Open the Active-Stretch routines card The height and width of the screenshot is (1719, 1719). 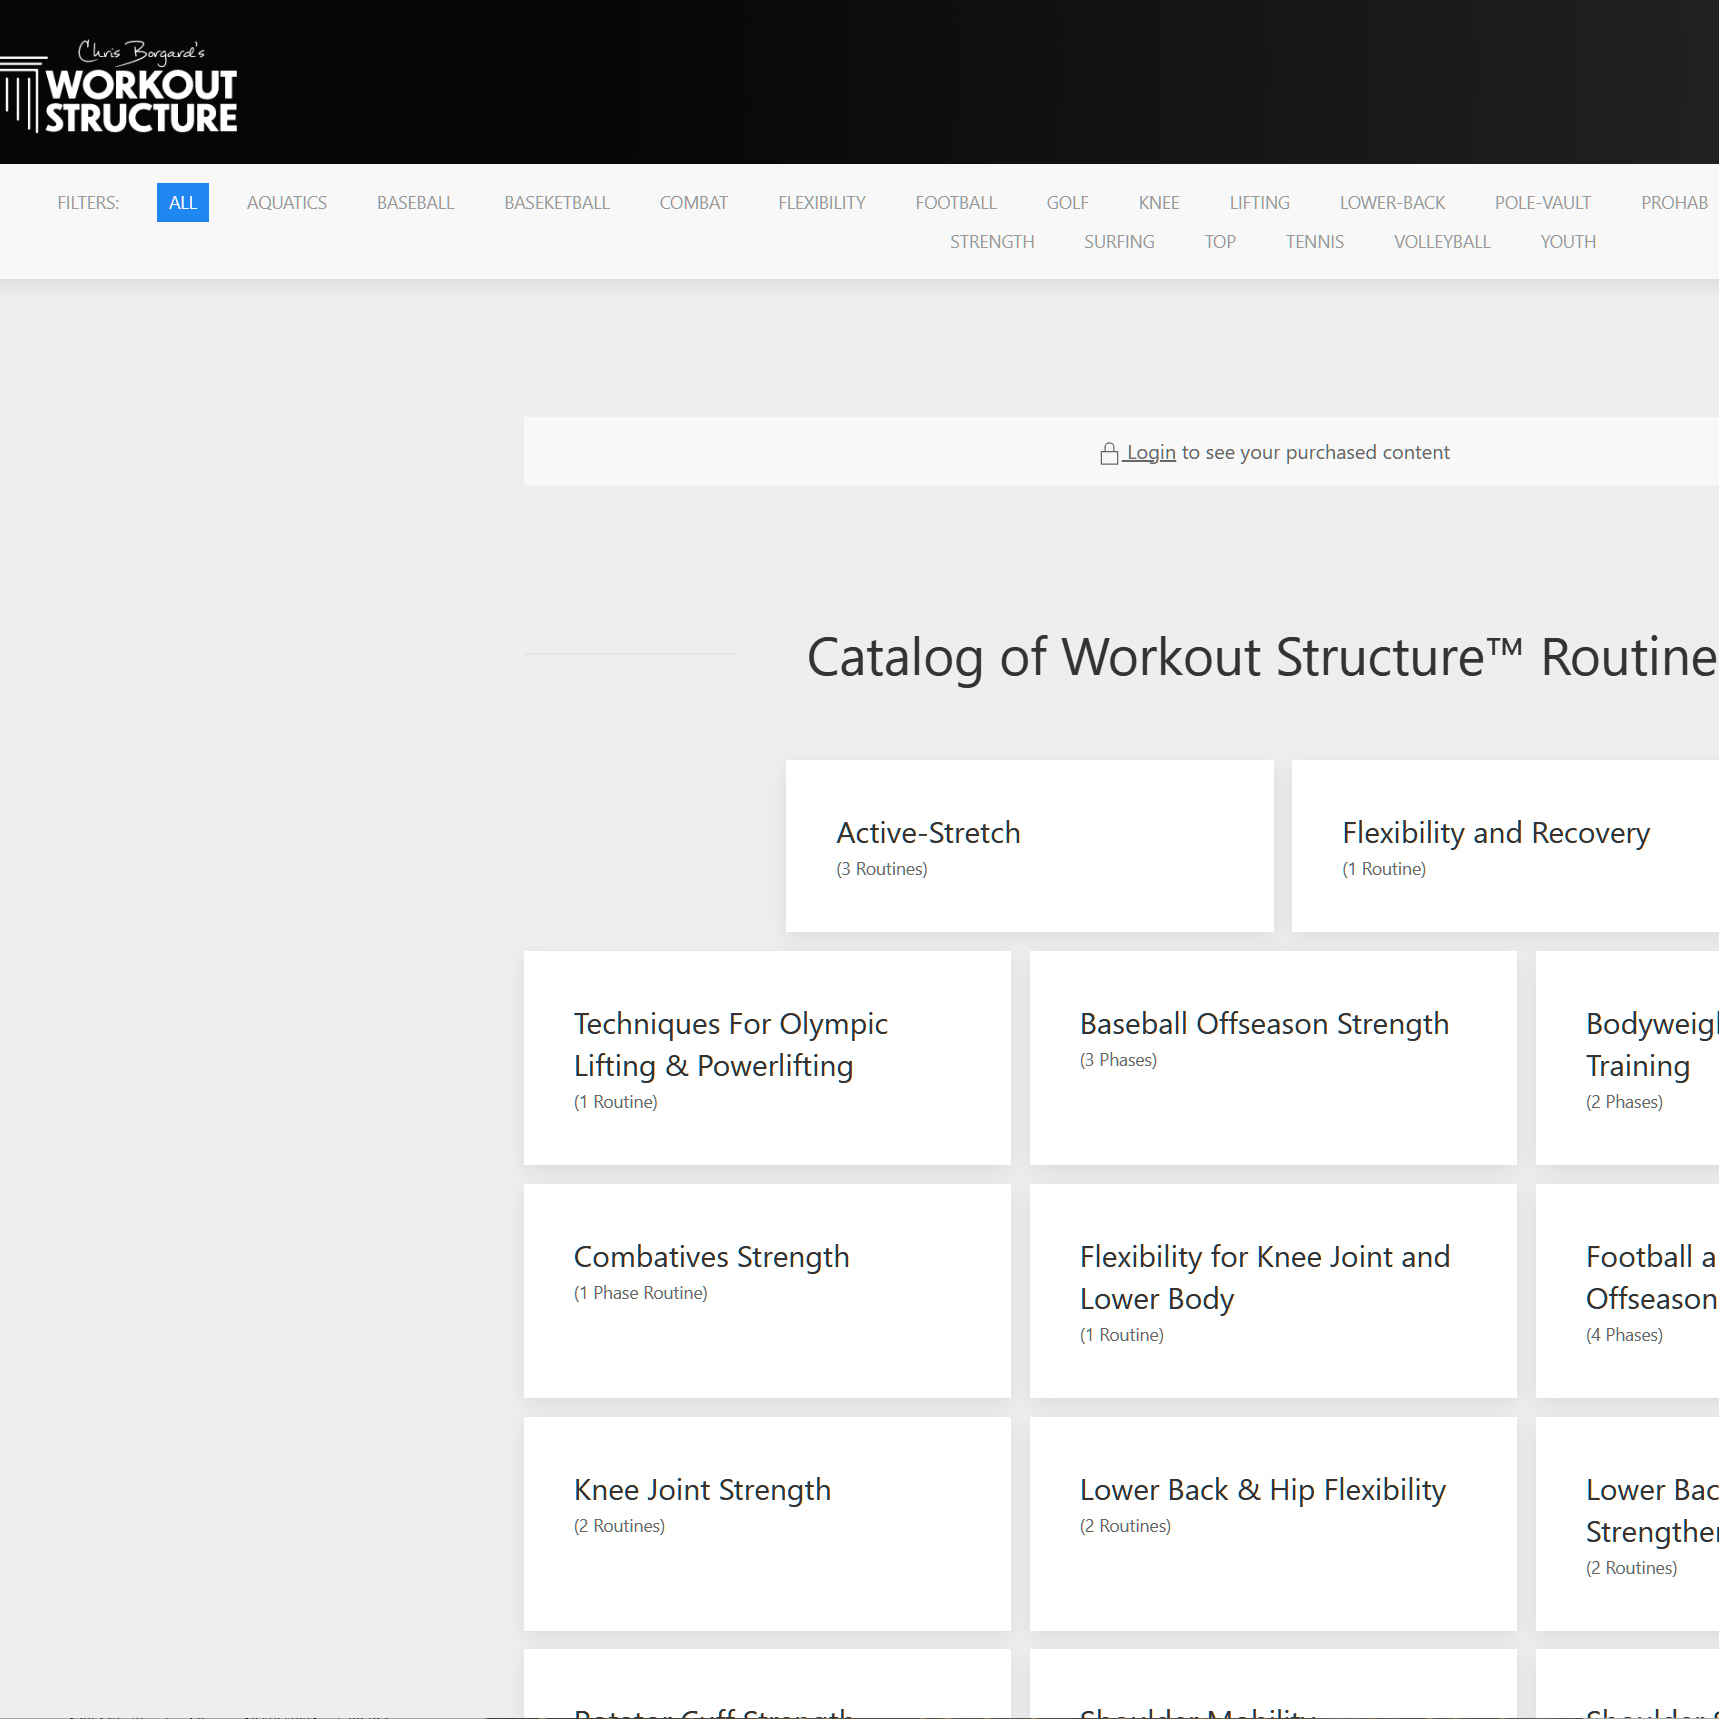1029,846
